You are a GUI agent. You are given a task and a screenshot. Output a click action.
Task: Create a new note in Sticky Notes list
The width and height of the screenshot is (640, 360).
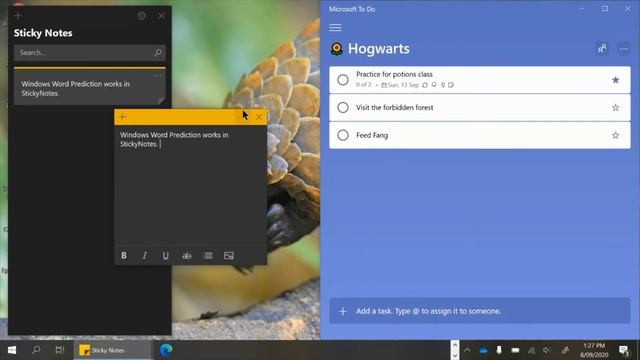point(18,16)
